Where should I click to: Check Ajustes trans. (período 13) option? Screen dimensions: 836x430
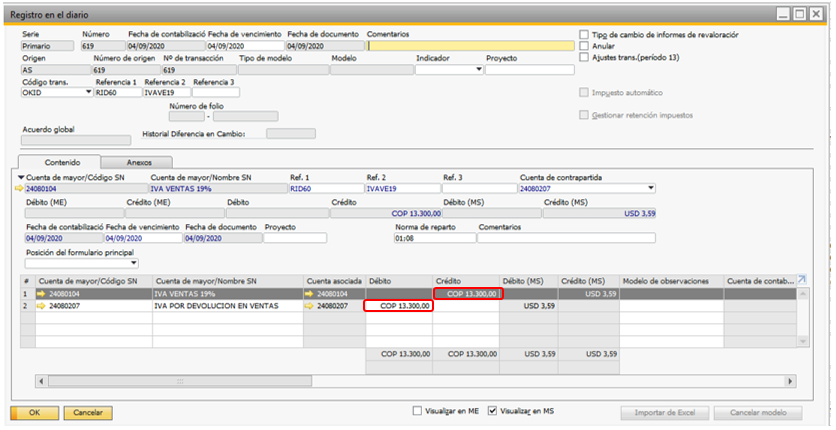(584, 57)
